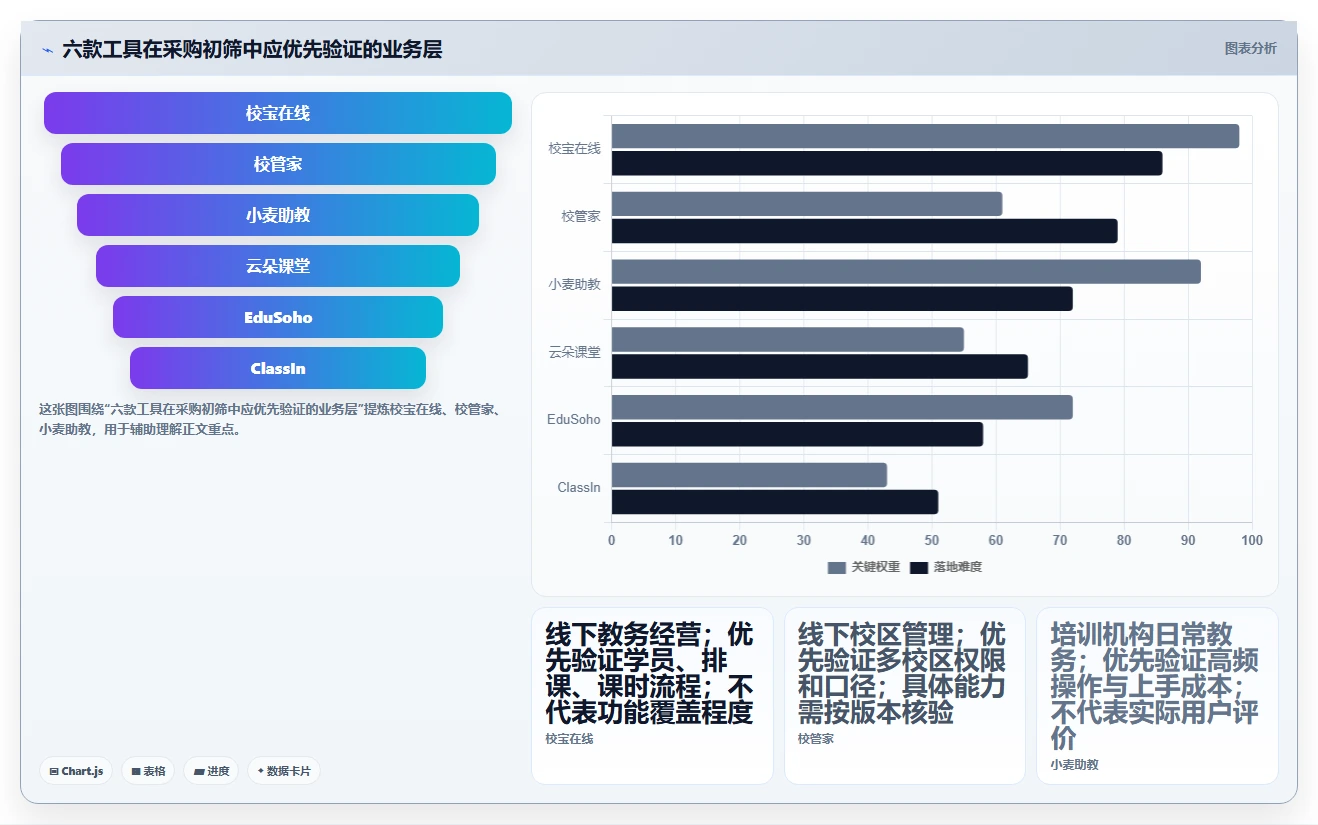1318x825 pixels.
Task: Select the 校宝在线 funnel stage
Action: (x=278, y=113)
